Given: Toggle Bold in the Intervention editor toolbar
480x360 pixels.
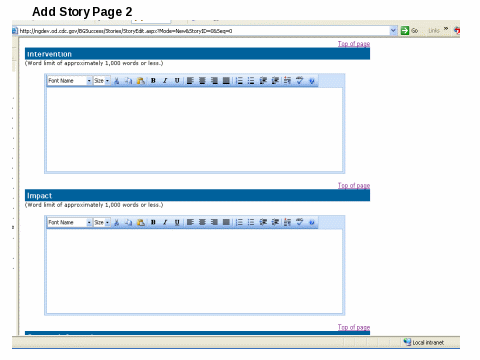Looking at the screenshot, I should click(153, 81).
